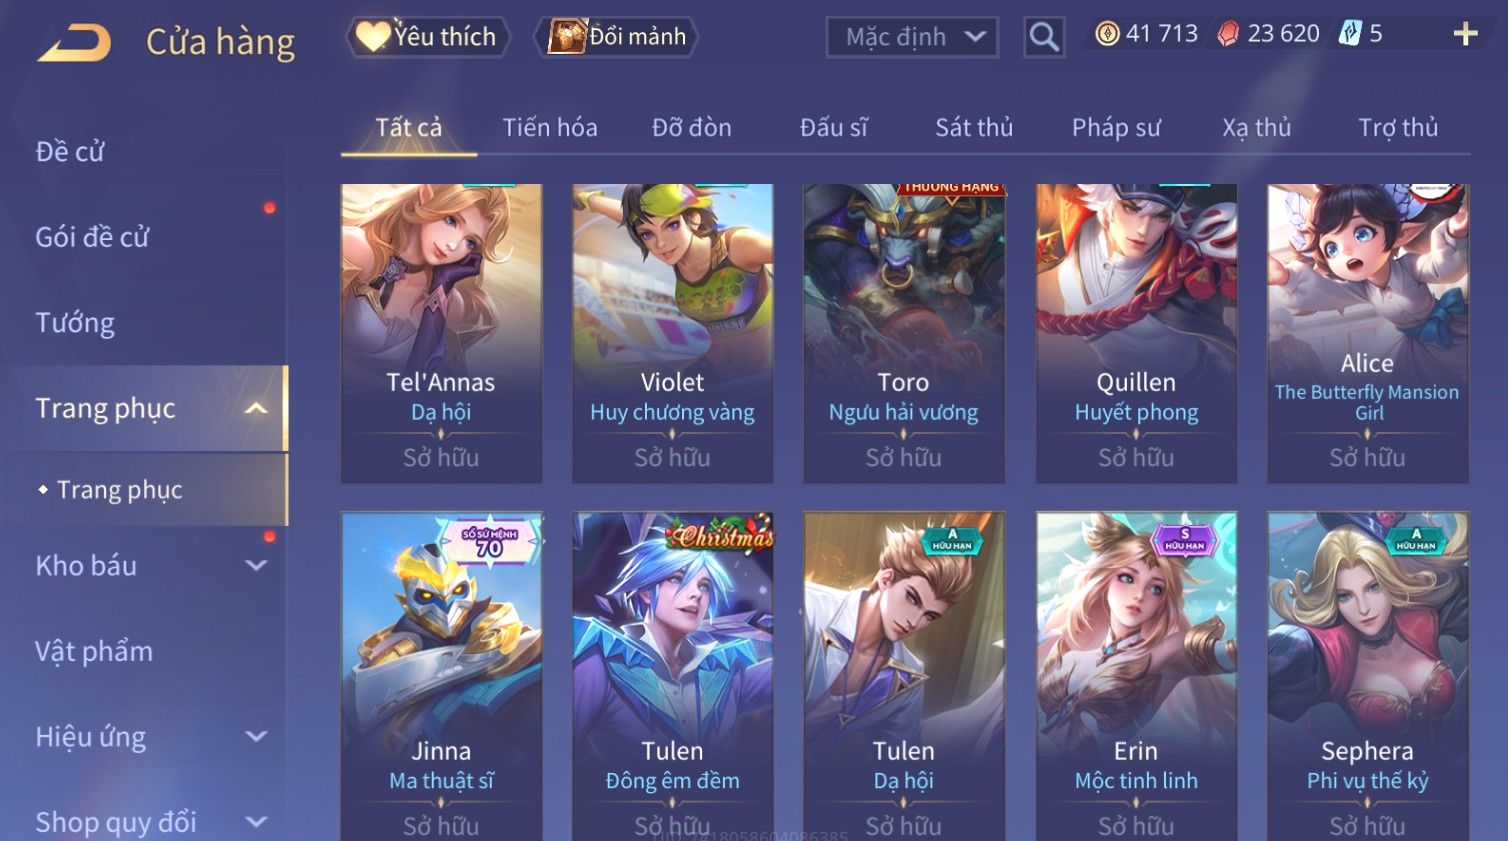Viewport: 1508px width, 841px height.
Task: Open Gói đề cử sidebar item
Action: (x=92, y=237)
